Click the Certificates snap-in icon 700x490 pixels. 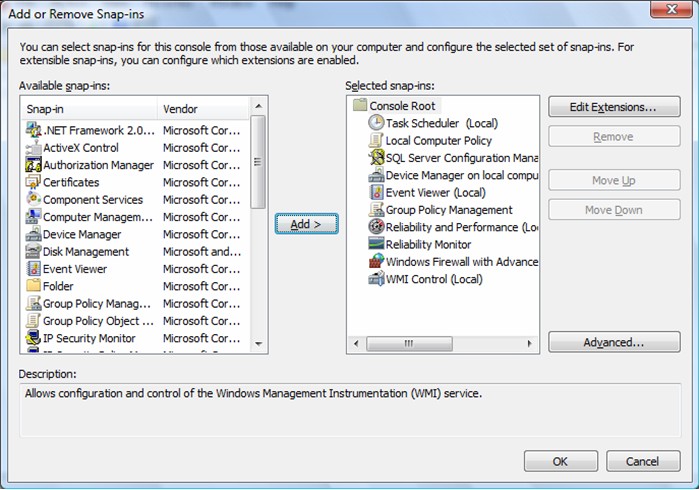(33, 183)
